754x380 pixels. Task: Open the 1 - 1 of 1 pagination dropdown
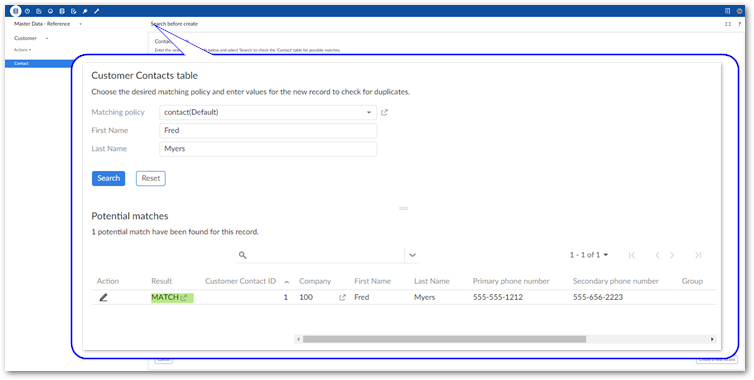589,255
